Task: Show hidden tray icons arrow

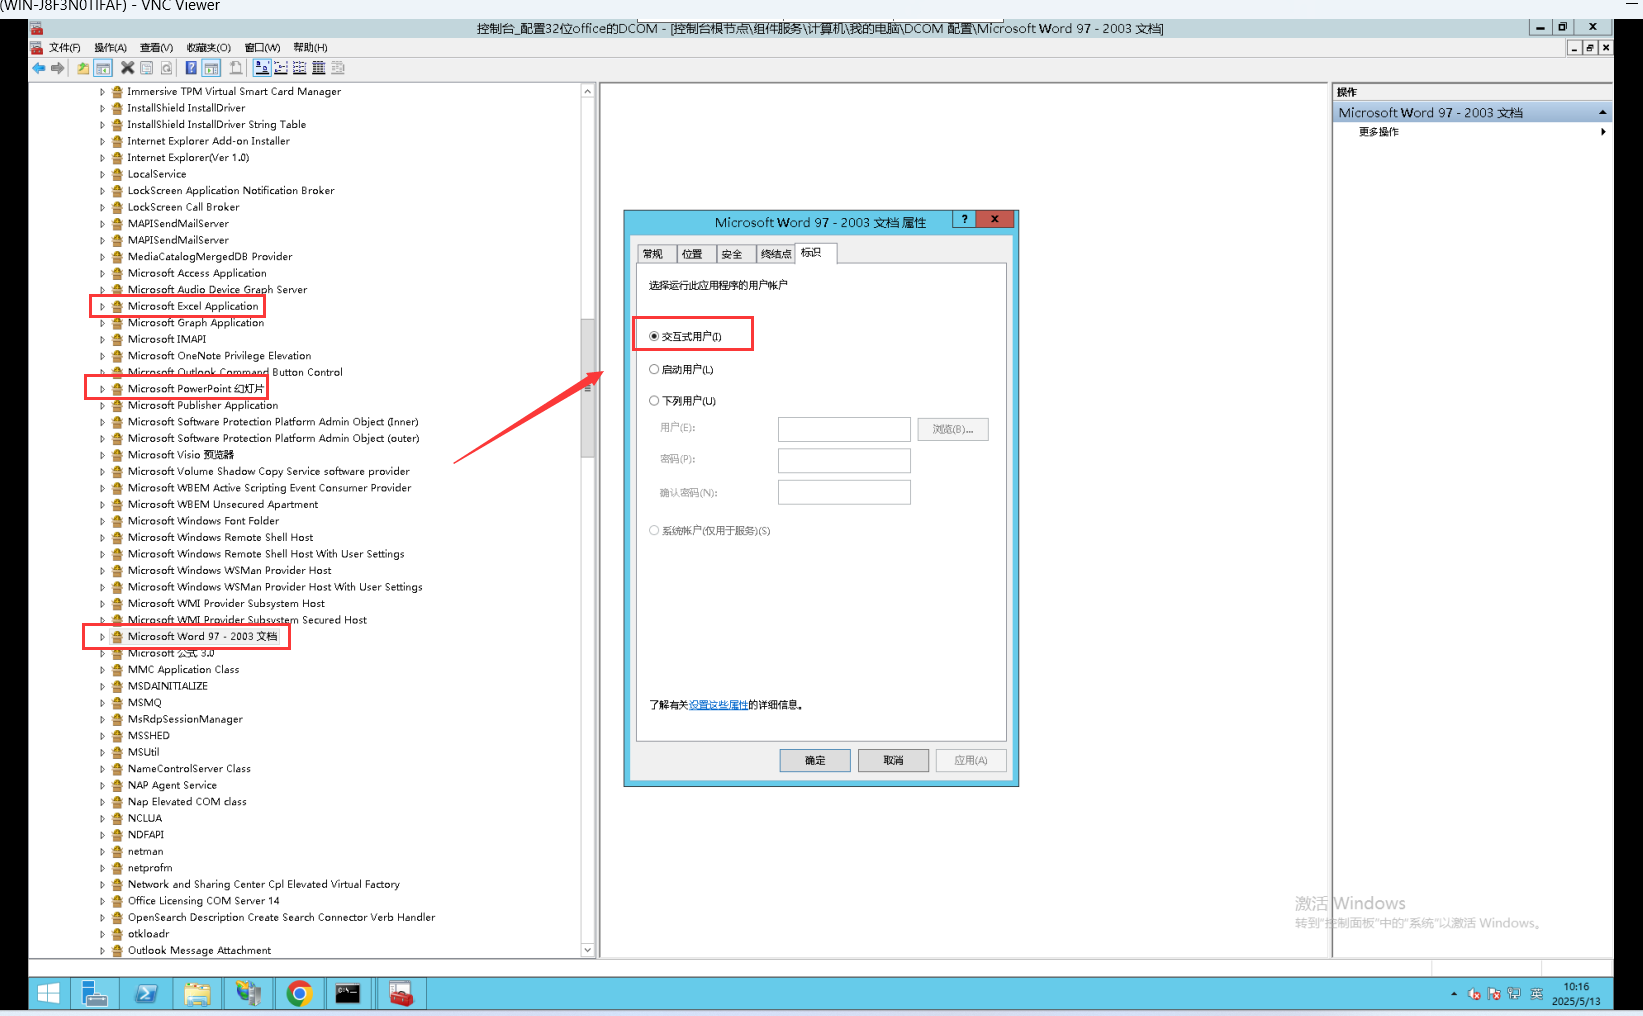Action: coord(1454,994)
